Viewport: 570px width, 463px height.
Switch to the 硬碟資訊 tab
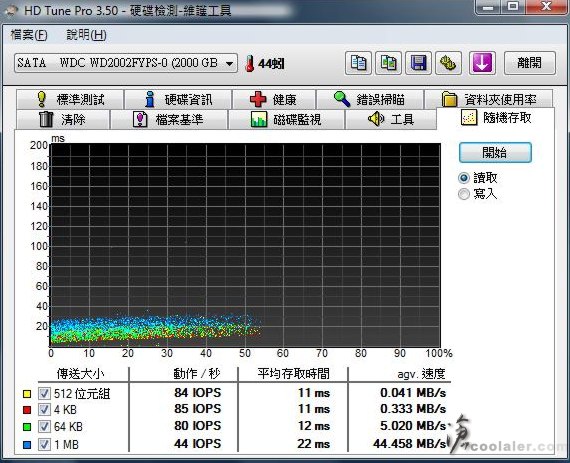click(x=178, y=99)
